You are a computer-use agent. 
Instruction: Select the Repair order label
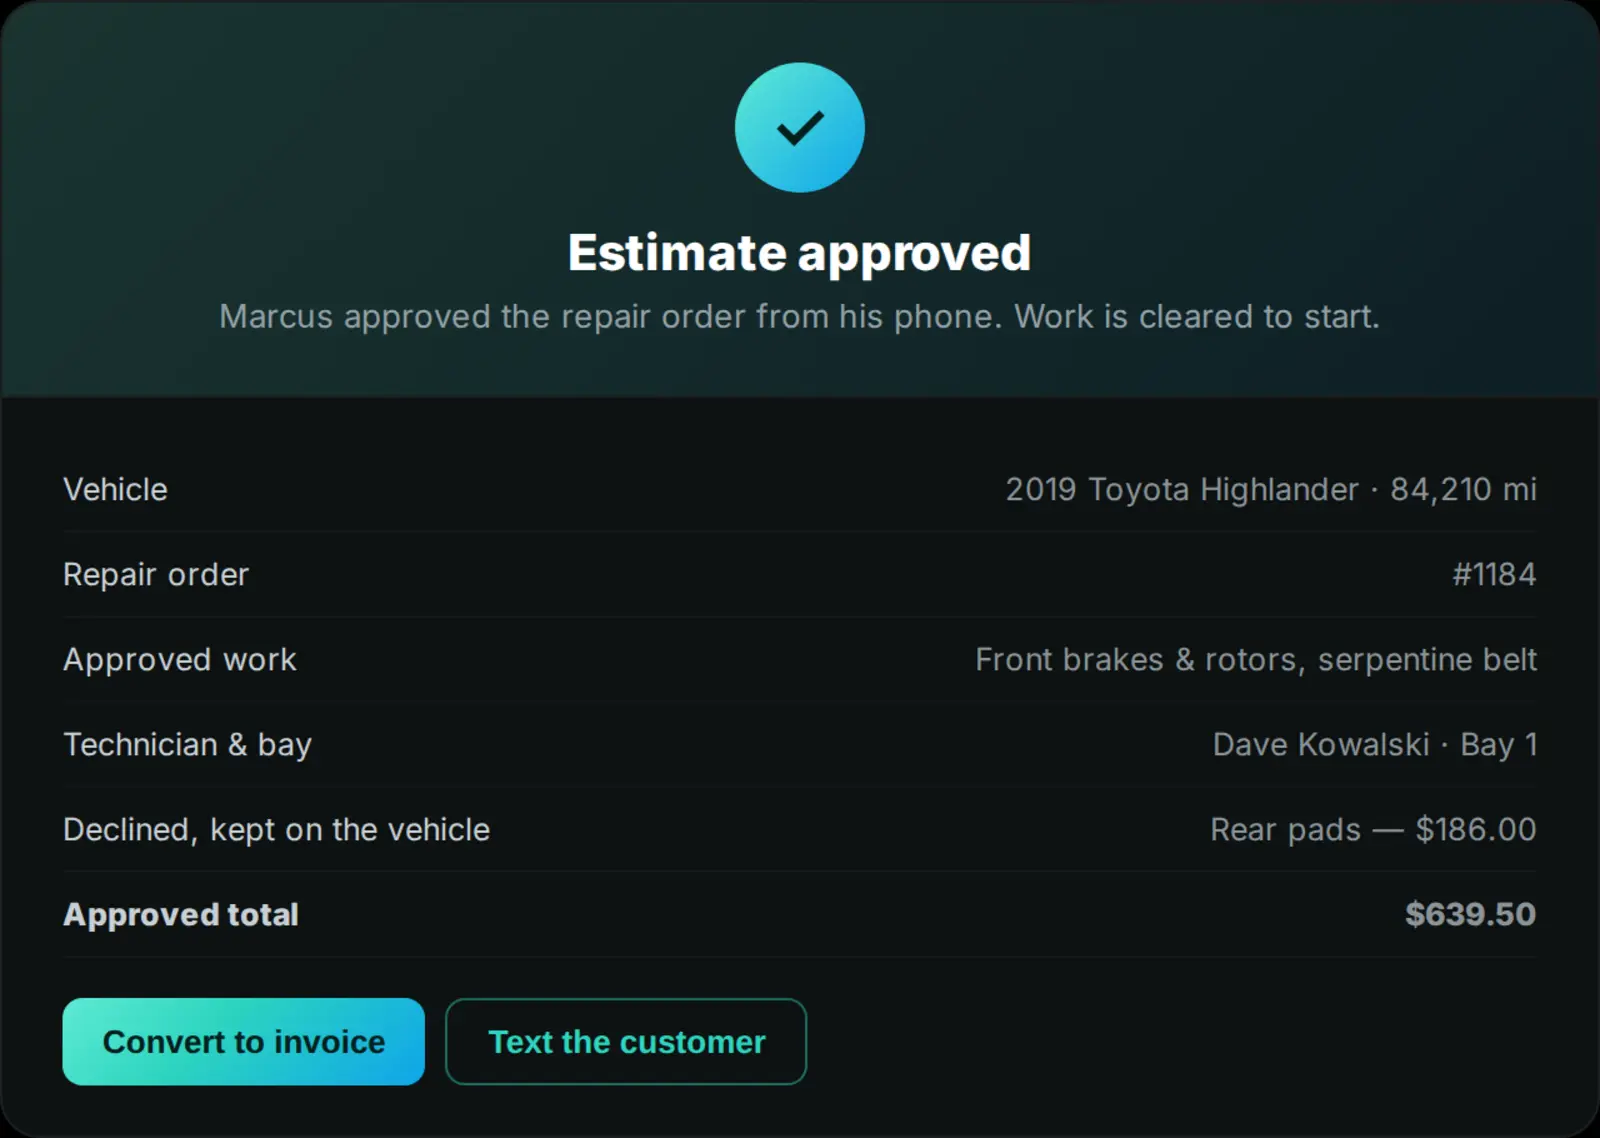coord(156,574)
